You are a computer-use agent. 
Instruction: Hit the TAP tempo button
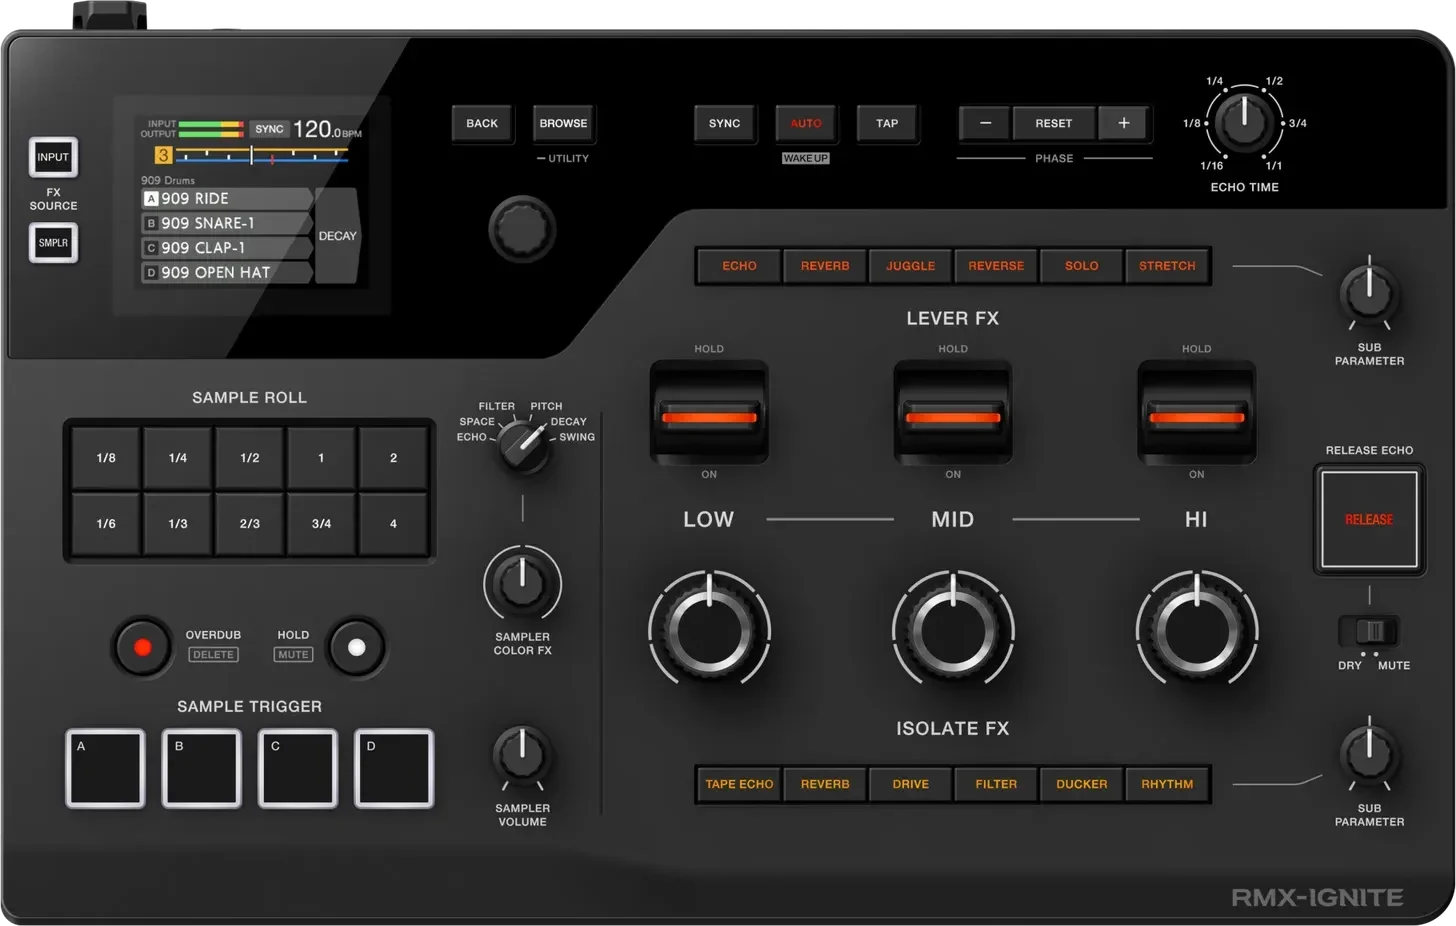pyautogui.click(x=887, y=124)
